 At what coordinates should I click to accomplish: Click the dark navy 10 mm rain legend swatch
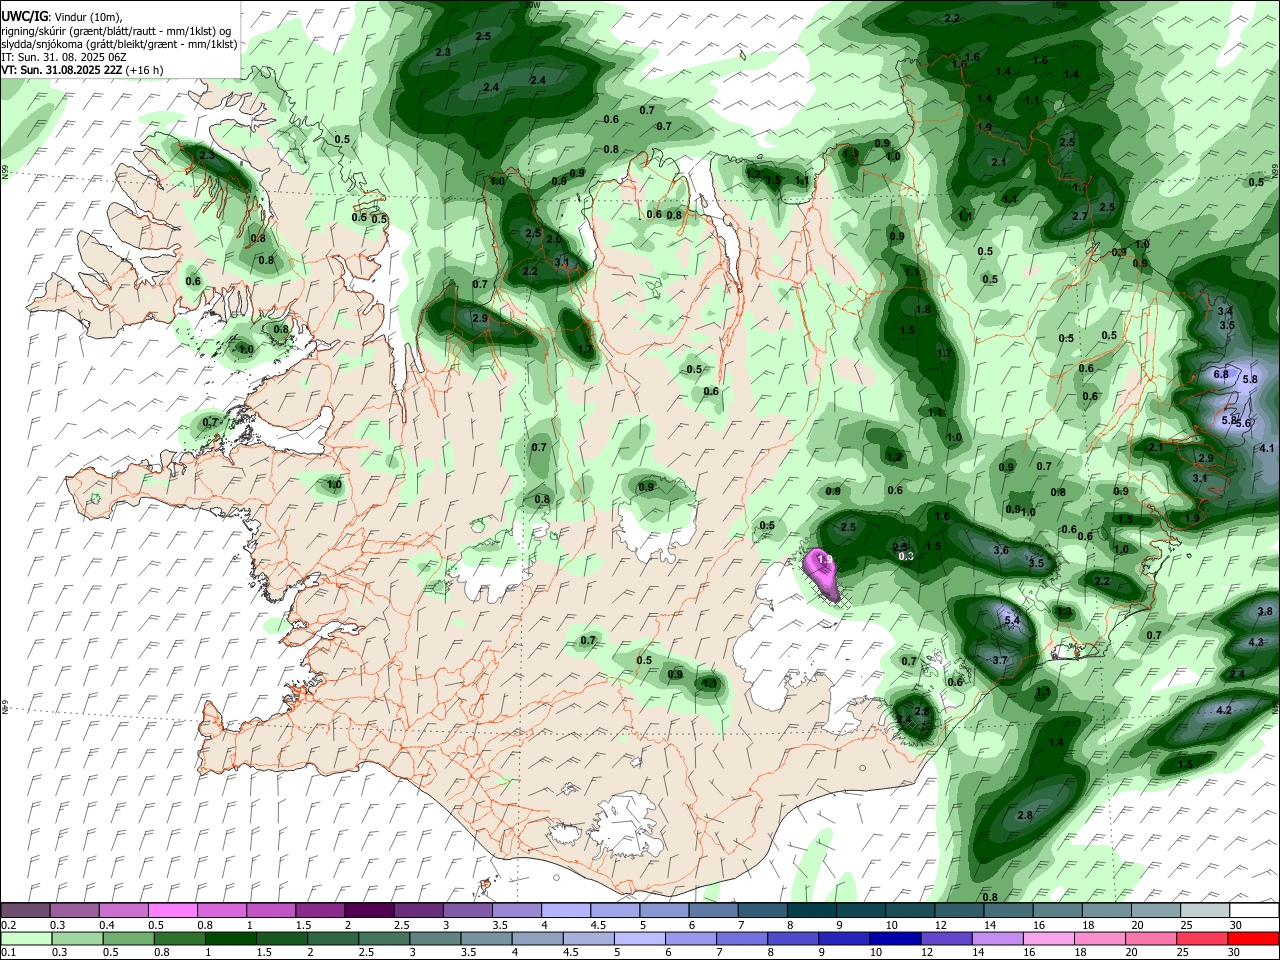point(894,938)
